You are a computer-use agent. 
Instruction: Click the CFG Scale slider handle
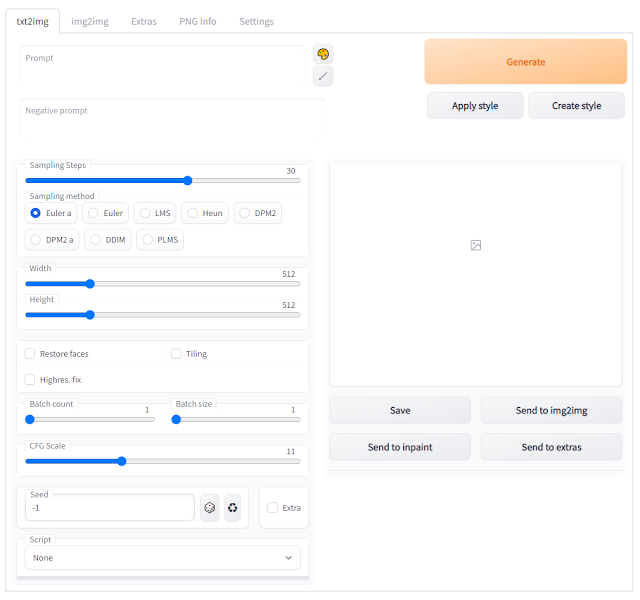point(122,461)
